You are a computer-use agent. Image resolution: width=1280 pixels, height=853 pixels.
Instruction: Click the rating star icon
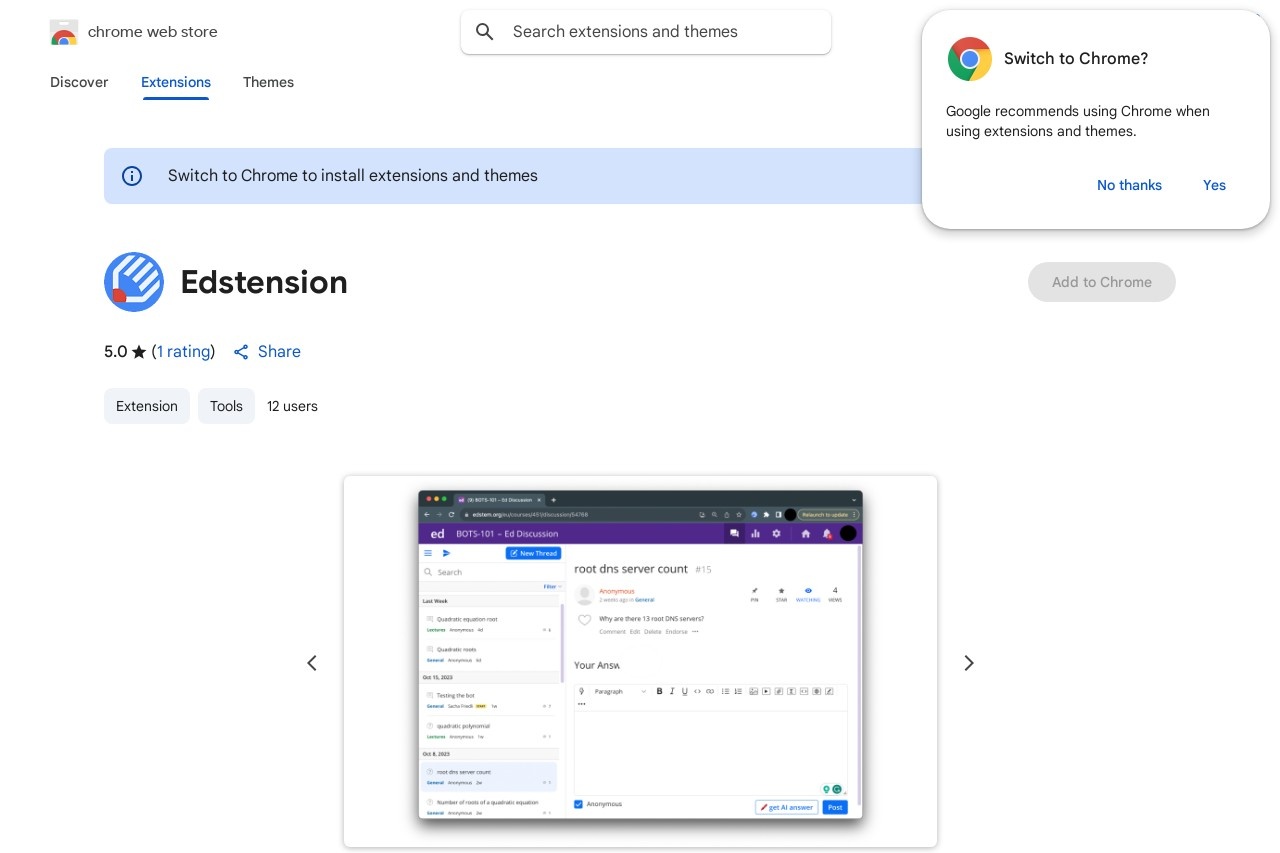139,352
